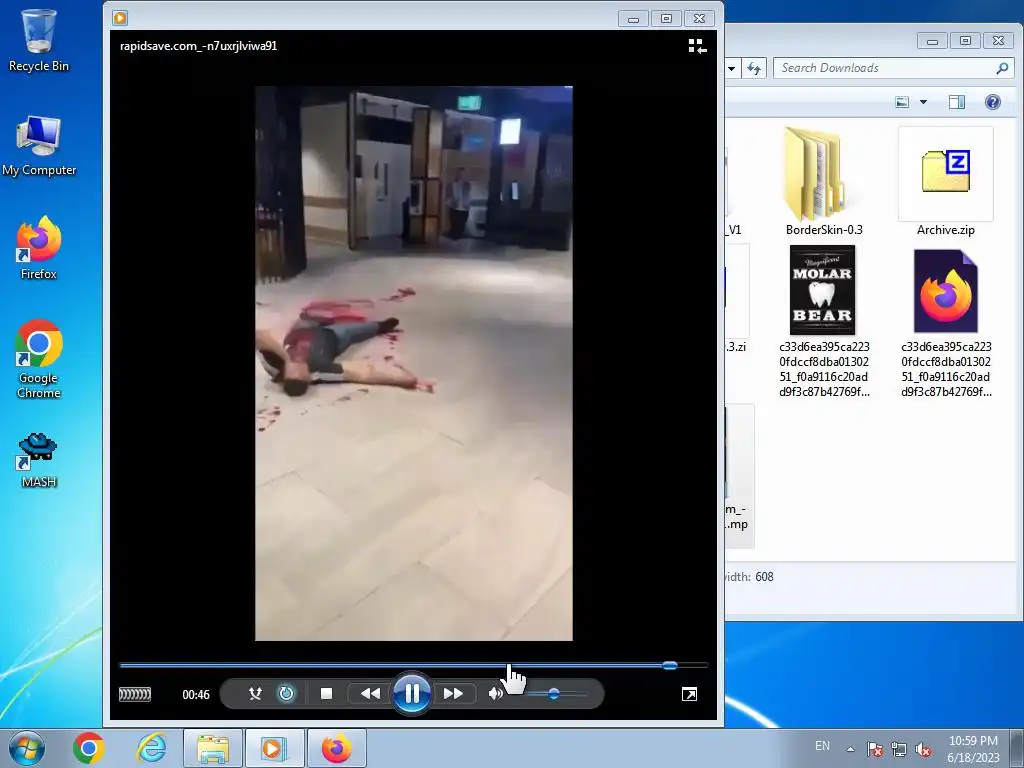1024x768 pixels.
Task: Switch to File Explorer taskbar button
Action: [213, 748]
